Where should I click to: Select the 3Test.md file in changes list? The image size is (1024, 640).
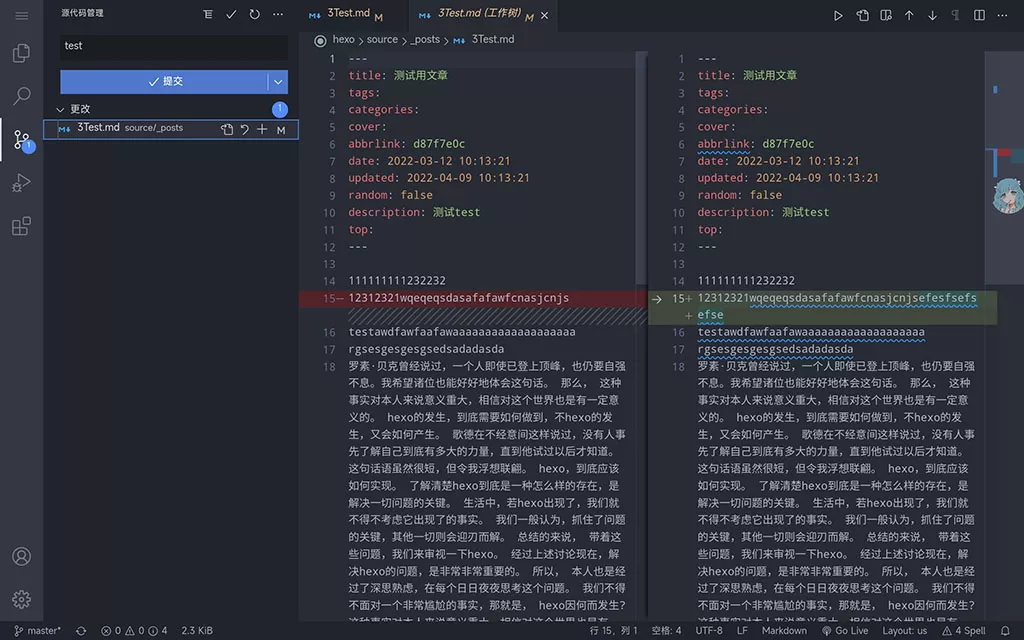(x=171, y=129)
